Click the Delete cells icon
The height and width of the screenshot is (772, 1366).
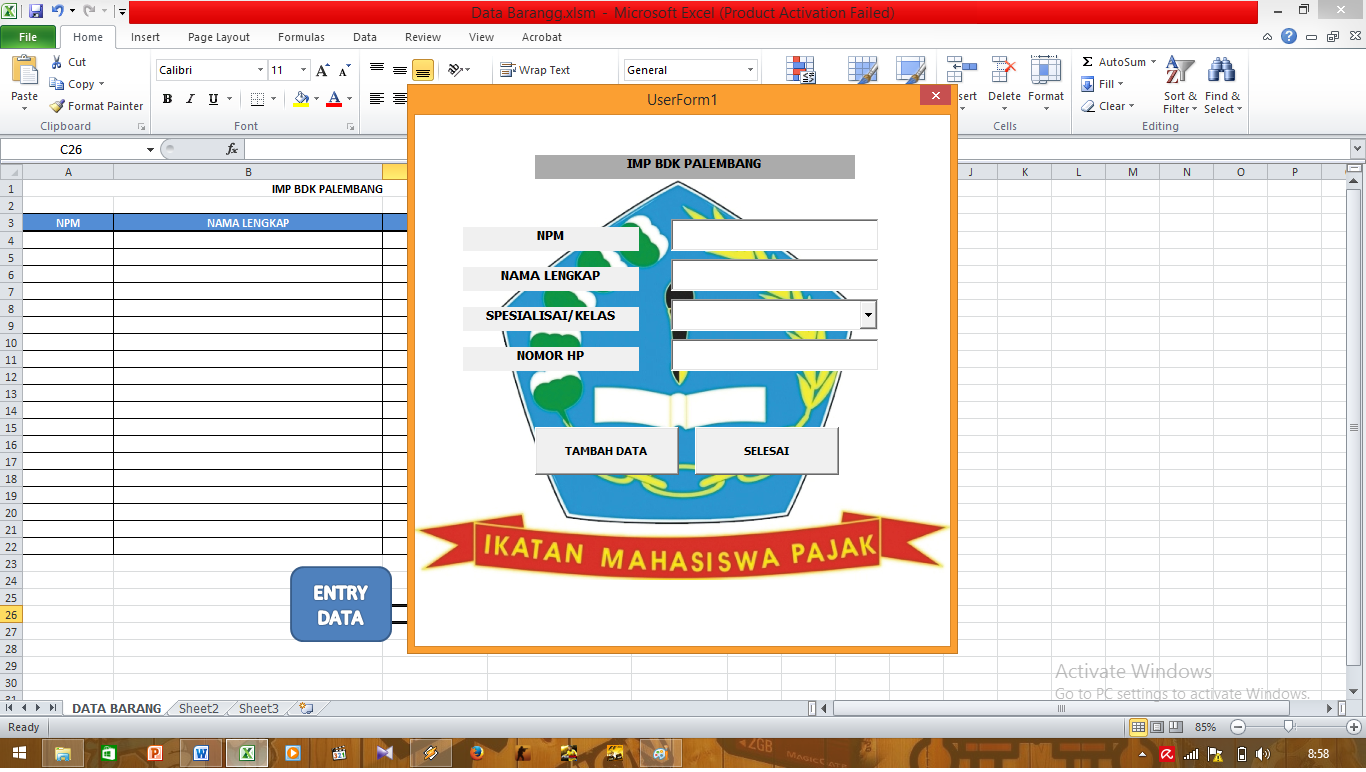1004,69
